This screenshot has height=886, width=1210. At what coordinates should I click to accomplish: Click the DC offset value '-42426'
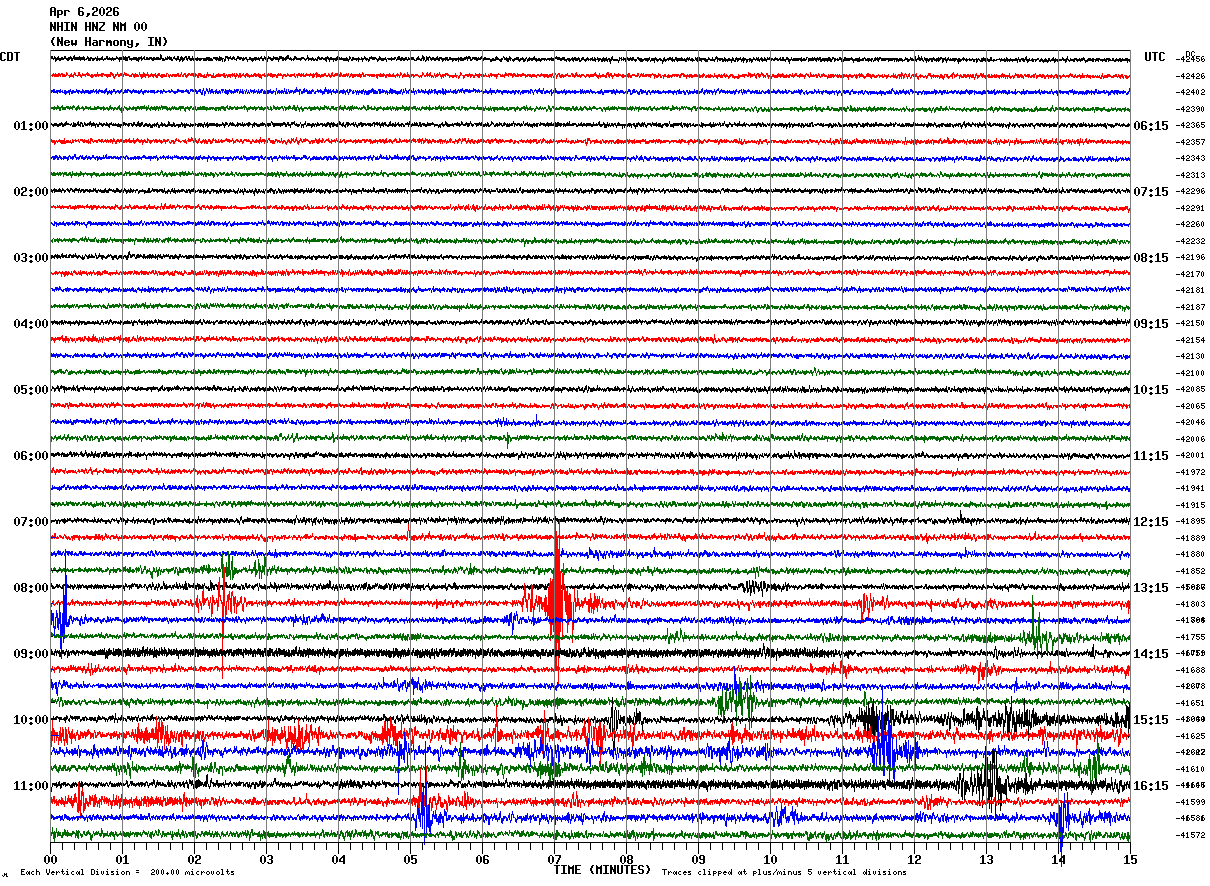[1191, 76]
